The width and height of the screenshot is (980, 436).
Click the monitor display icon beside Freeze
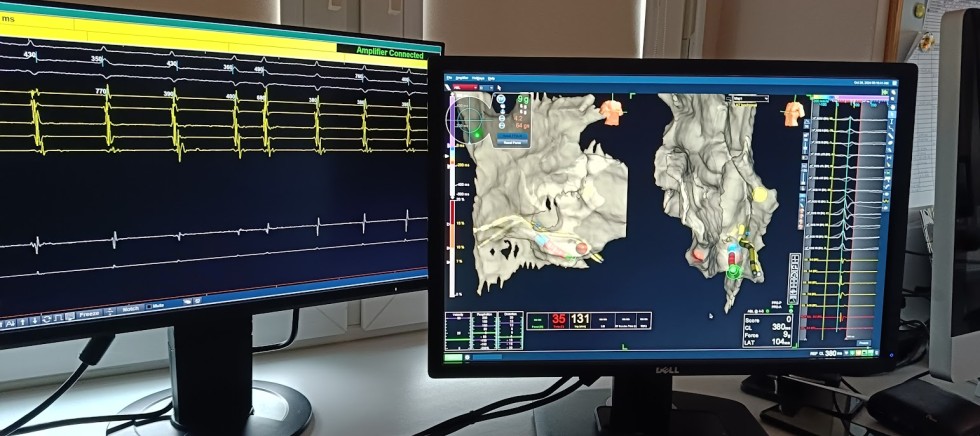coord(70,317)
